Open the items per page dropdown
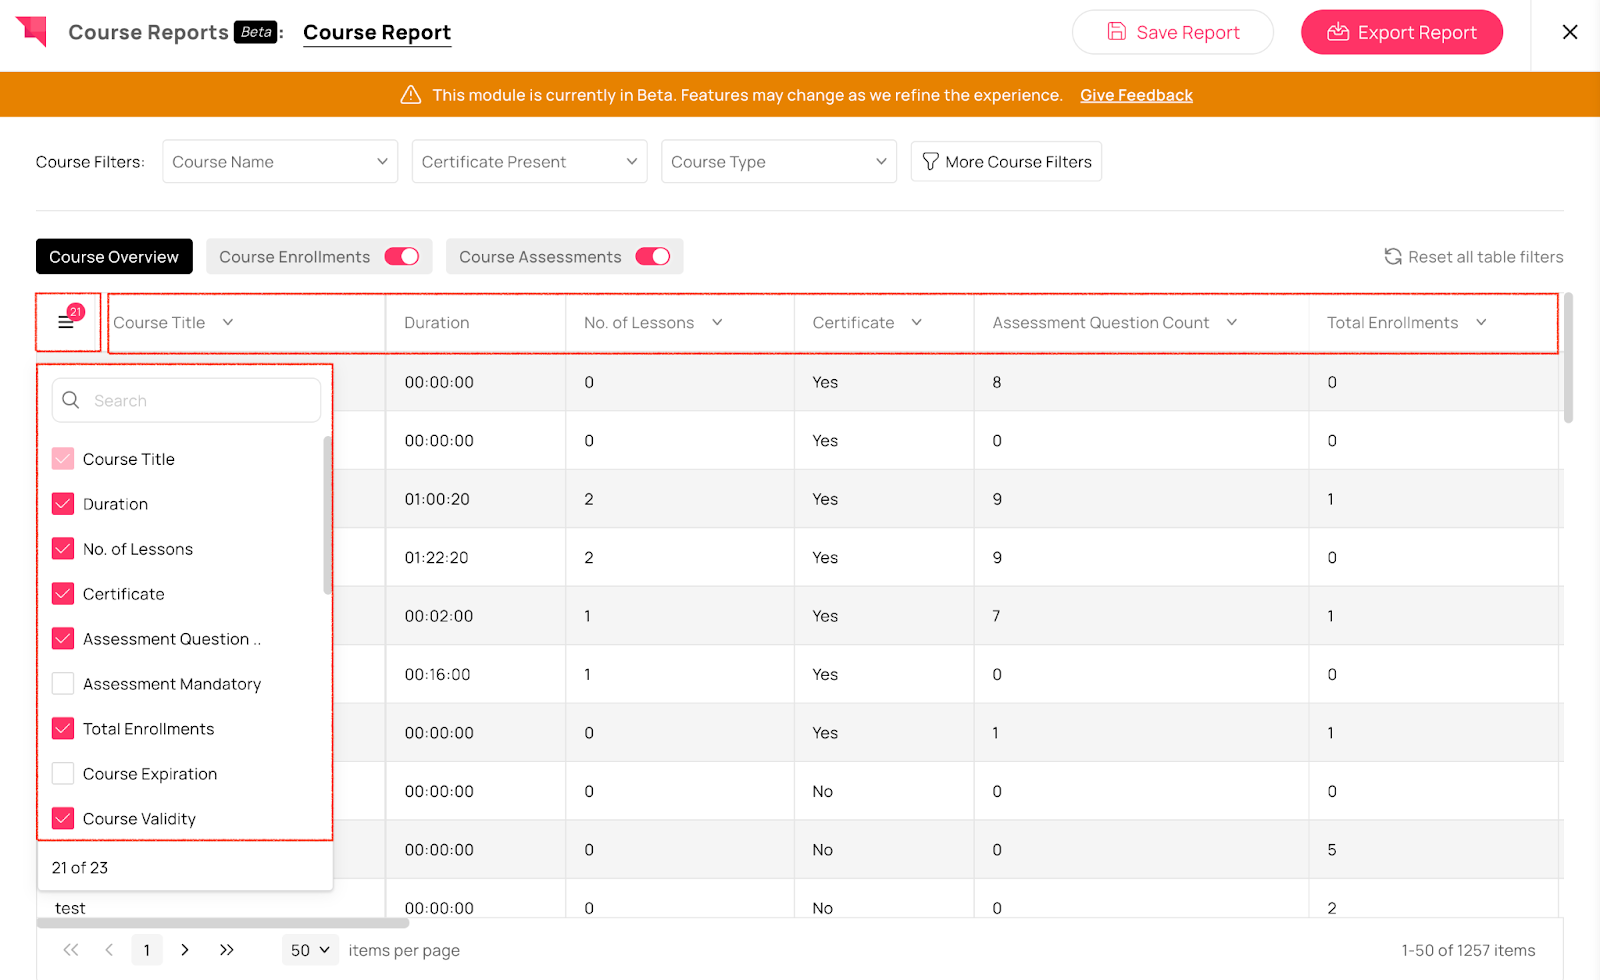Image resolution: width=1600 pixels, height=980 pixels. coord(311,950)
